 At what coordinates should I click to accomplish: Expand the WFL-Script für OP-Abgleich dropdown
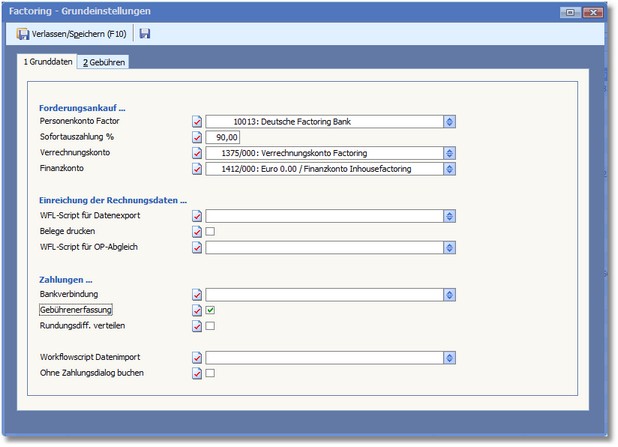(x=450, y=247)
